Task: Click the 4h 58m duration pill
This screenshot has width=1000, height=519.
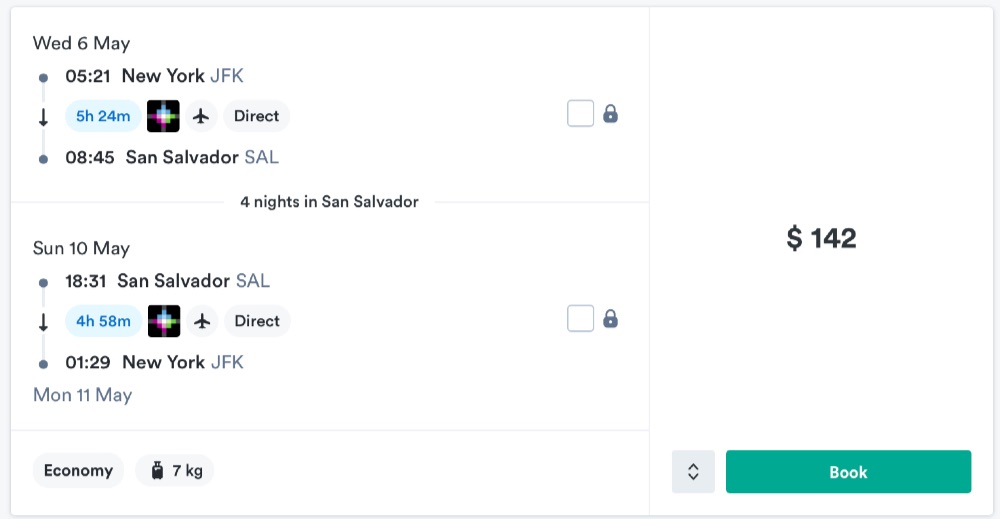Action: coord(104,321)
